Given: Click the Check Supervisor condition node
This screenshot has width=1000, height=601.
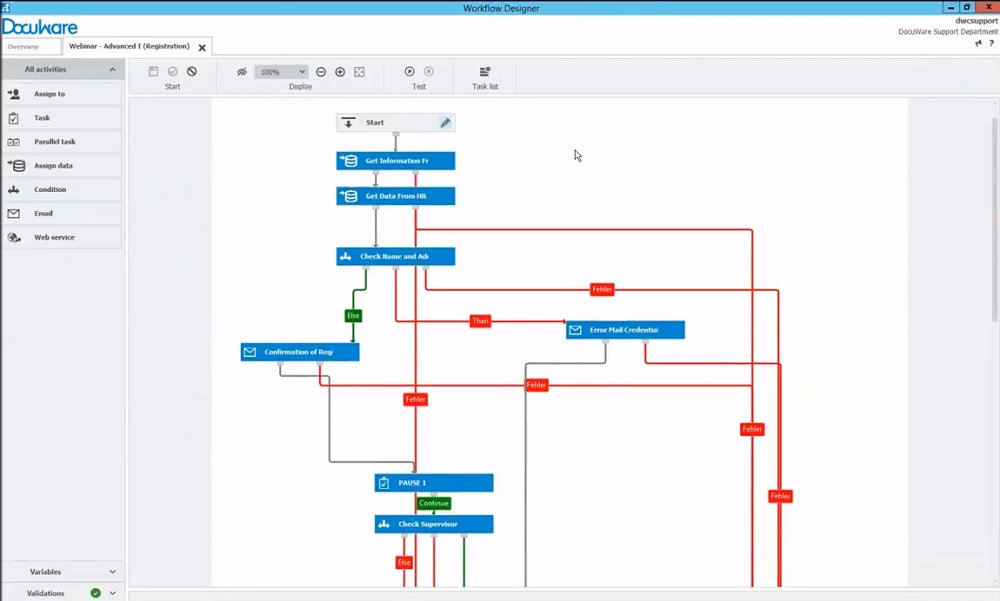Looking at the screenshot, I should click(x=433, y=524).
